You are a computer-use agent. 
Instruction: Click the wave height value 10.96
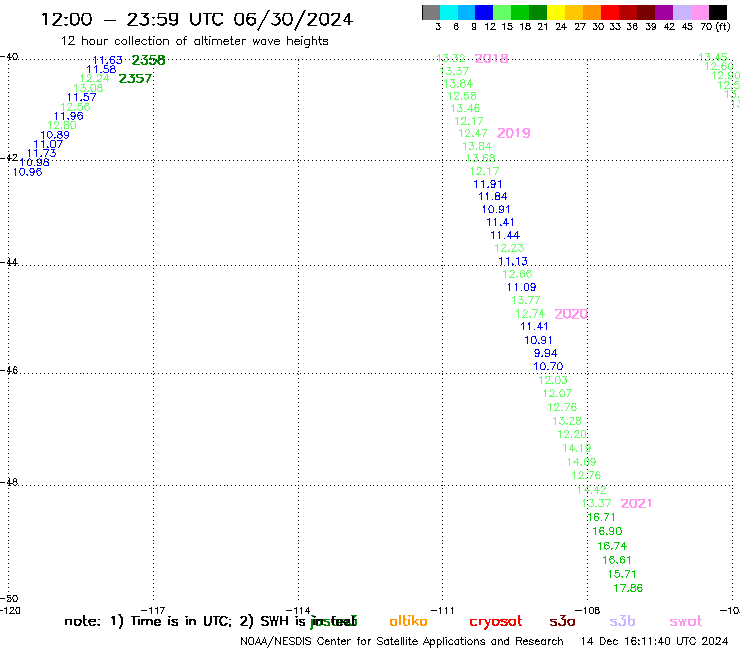tap(27, 172)
